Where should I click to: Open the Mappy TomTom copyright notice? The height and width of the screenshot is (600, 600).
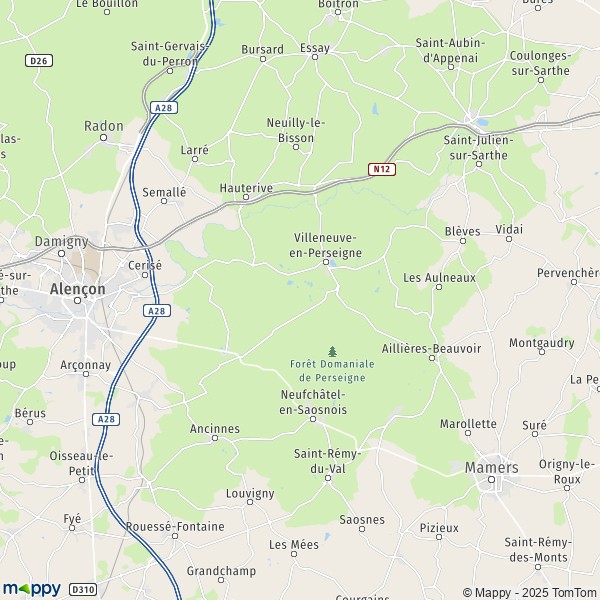[531, 592]
